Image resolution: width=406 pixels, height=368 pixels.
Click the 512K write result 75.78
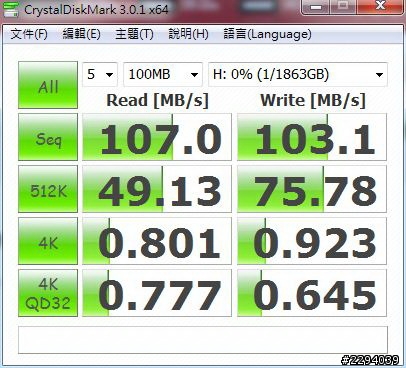pyautogui.click(x=312, y=189)
